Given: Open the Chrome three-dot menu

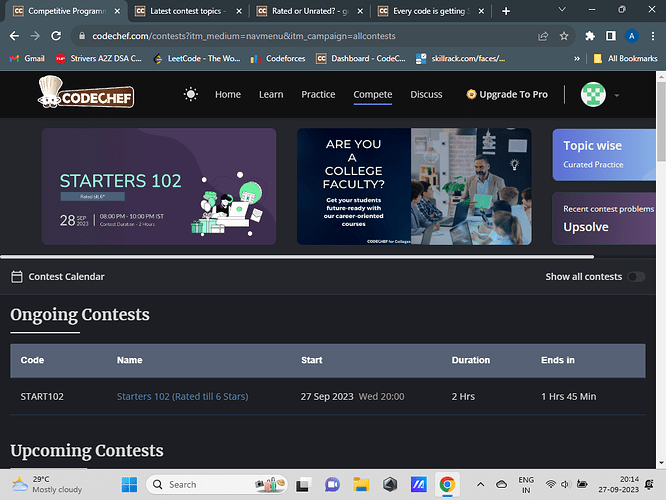Looking at the screenshot, I should 653,37.
